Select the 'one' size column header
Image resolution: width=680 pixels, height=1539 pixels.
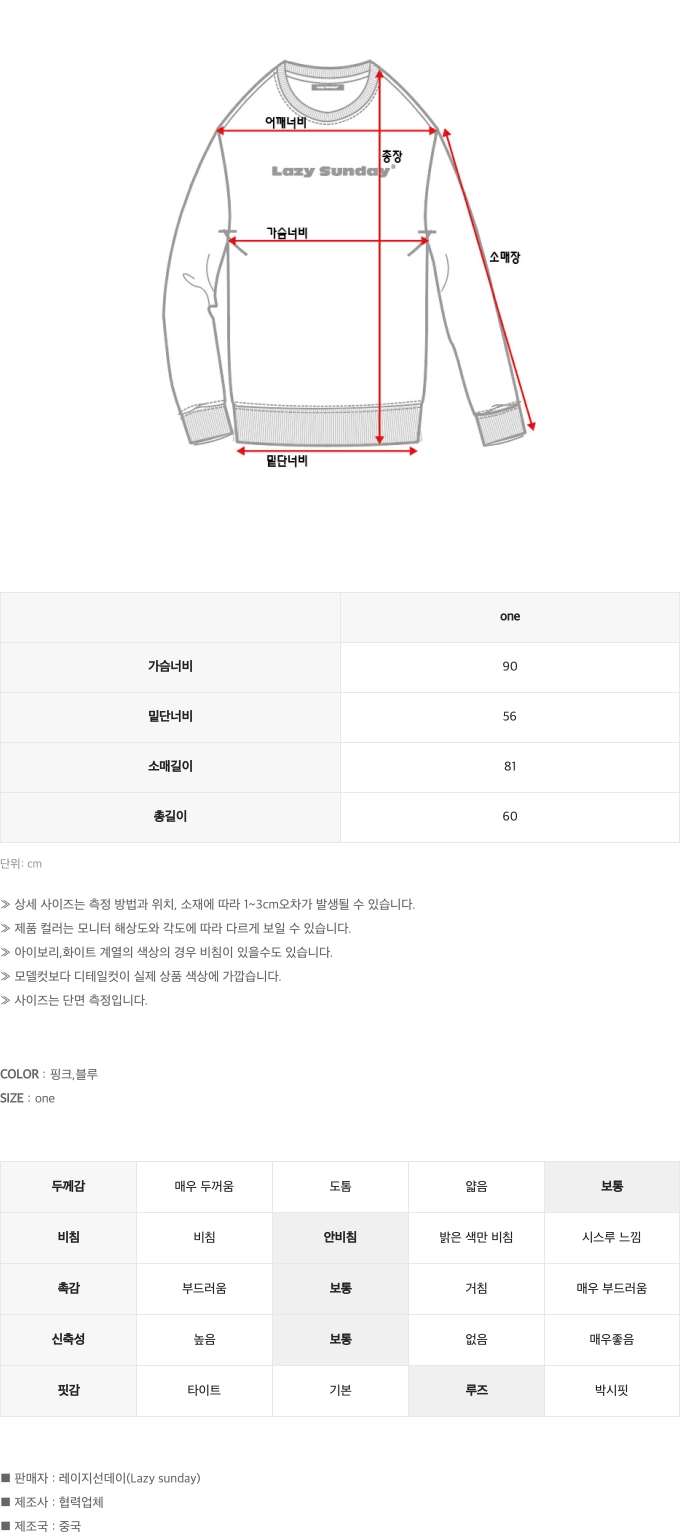click(x=510, y=617)
